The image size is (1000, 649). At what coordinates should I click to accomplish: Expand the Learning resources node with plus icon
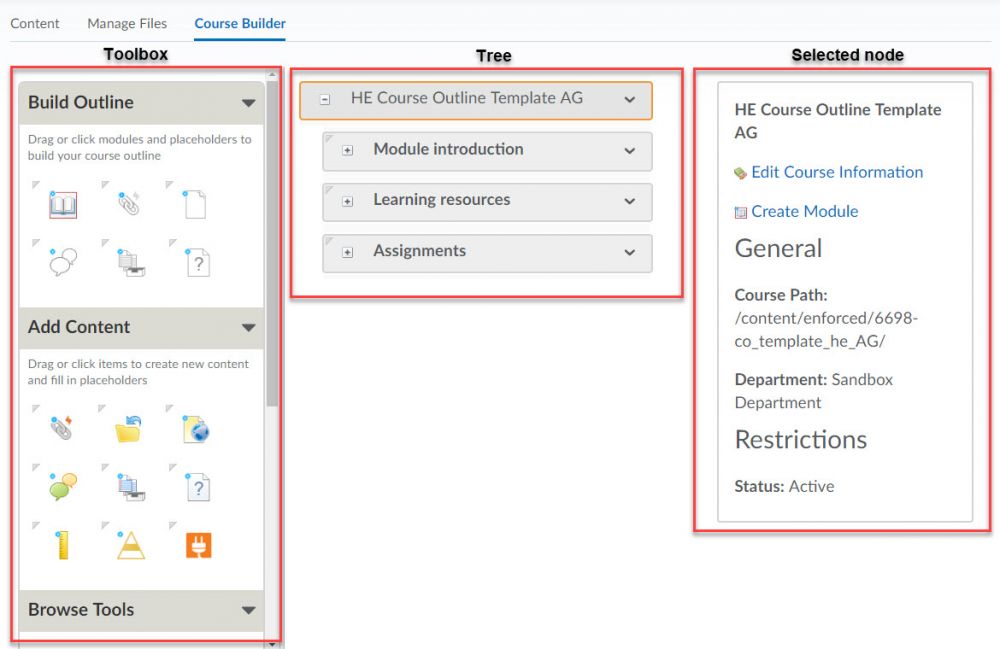point(348,201)
